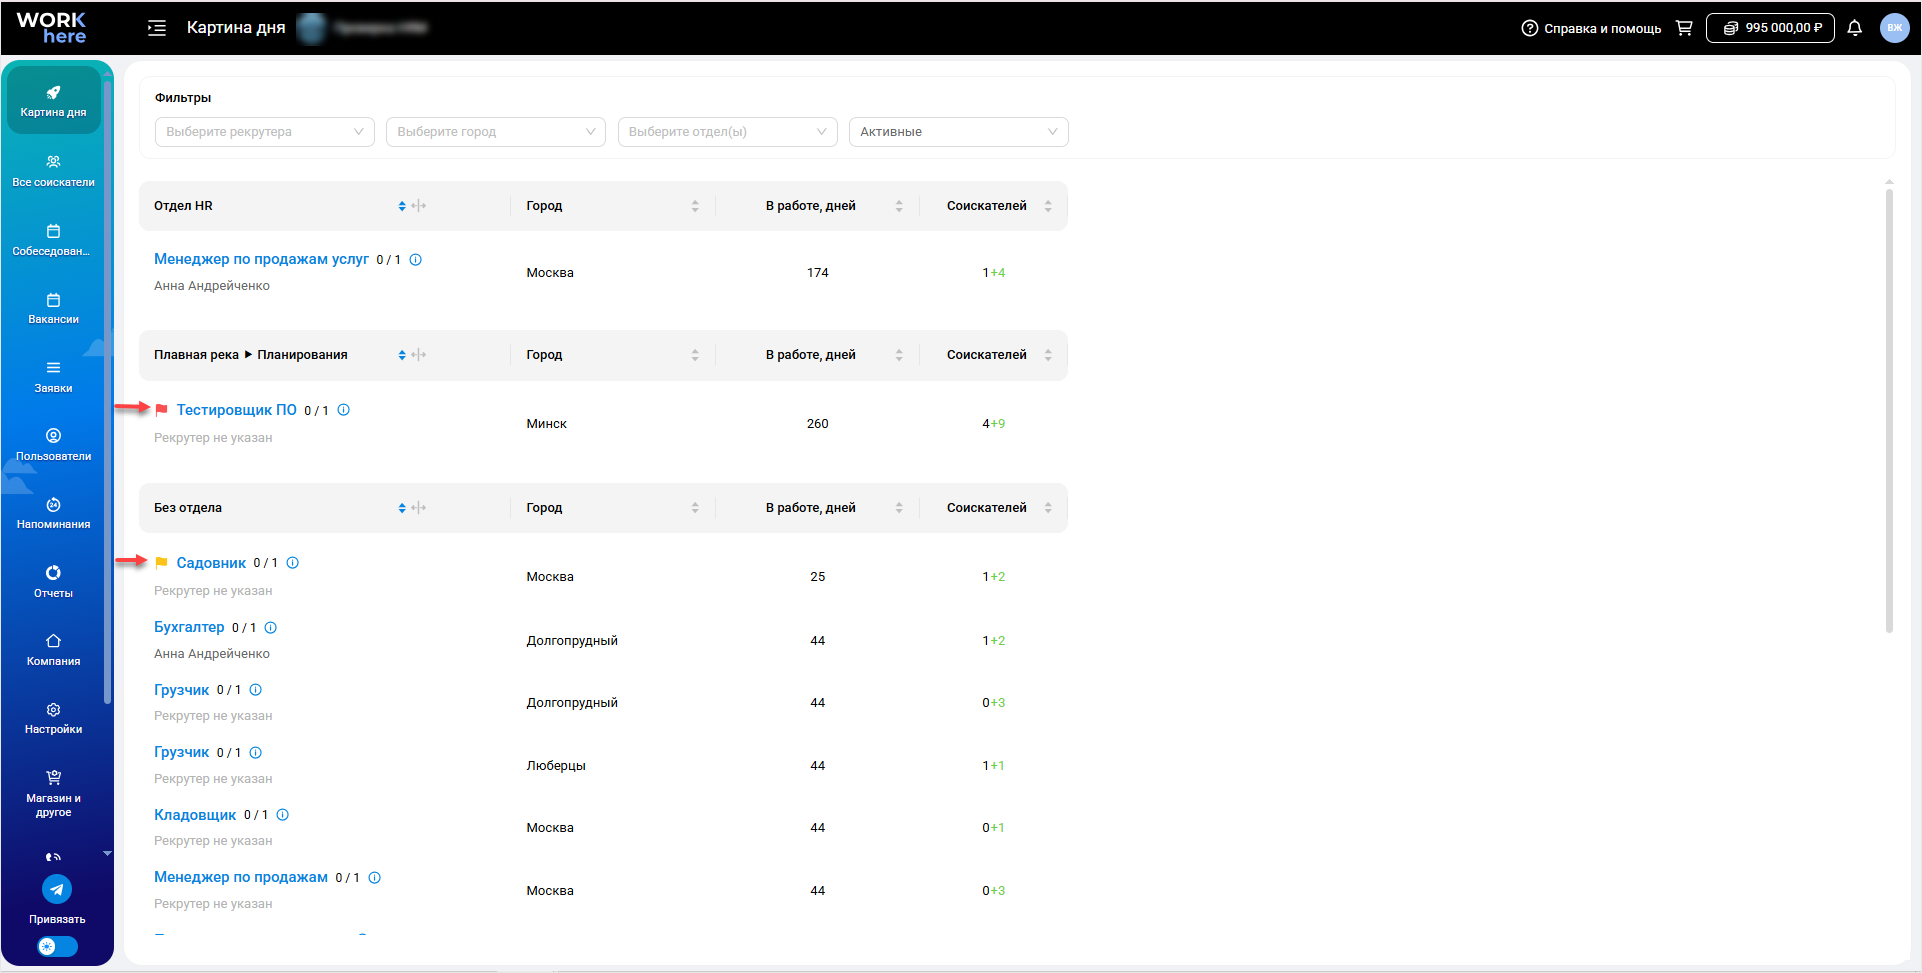This screenshot has height=973, width=1922.
Task: Click the 1+4 candidates count in Отдел HR
Action: pyautogui.click(x=993, y=273)
